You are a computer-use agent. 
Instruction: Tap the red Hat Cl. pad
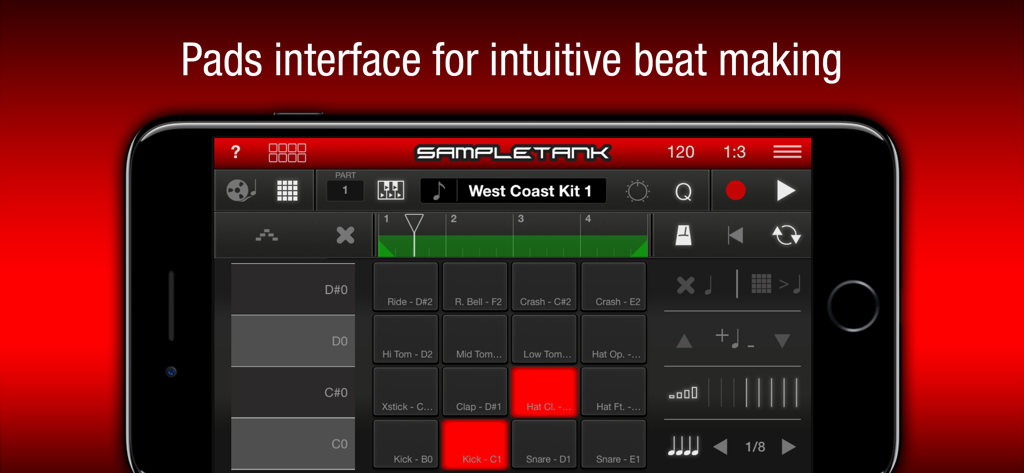544,391
